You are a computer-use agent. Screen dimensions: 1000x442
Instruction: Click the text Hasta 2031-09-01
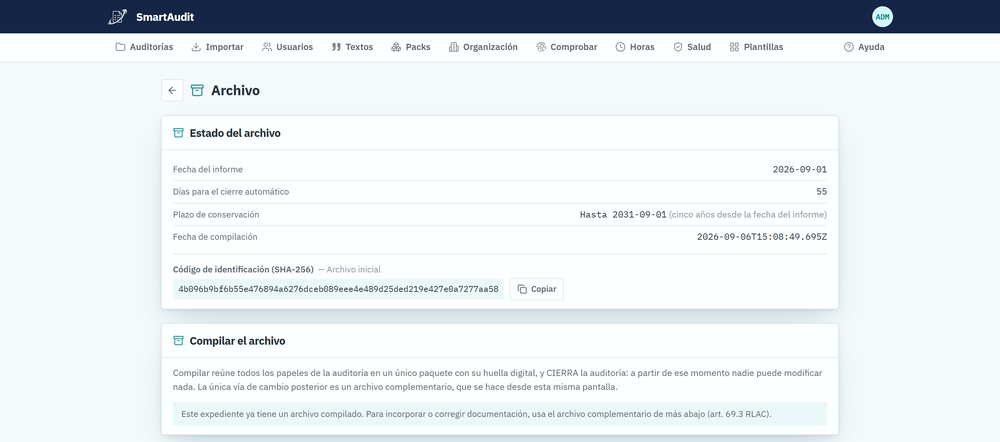pyautogui.click(x=623, y=214)
